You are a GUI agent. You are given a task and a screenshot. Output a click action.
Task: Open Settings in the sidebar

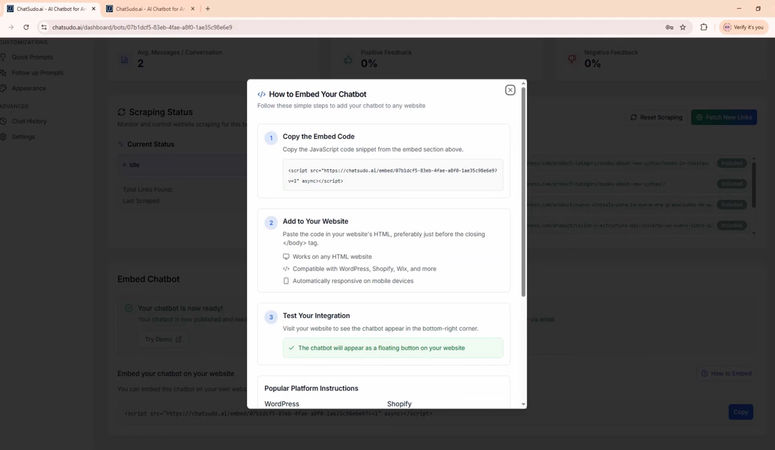click(x=23, y=136)
